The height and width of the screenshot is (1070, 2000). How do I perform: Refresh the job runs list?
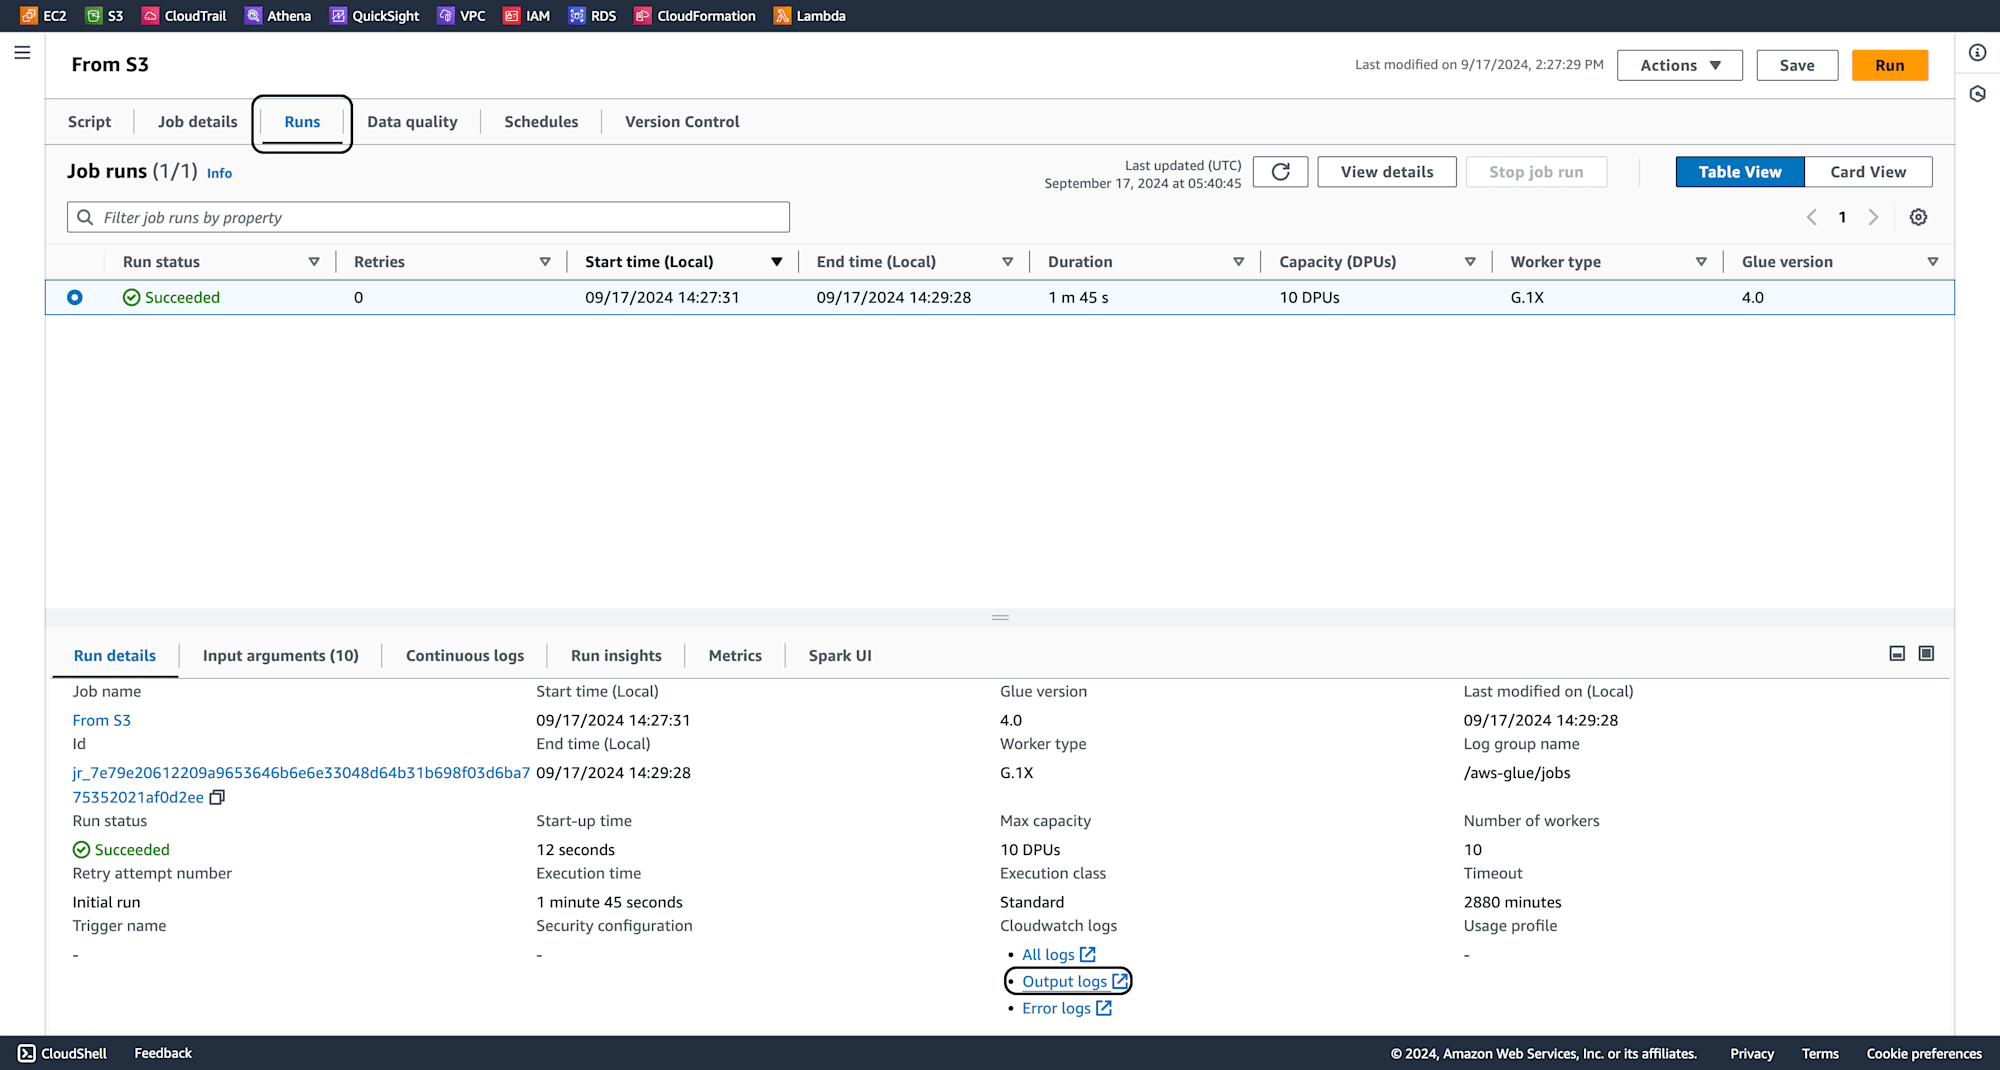coord(1280,172)
